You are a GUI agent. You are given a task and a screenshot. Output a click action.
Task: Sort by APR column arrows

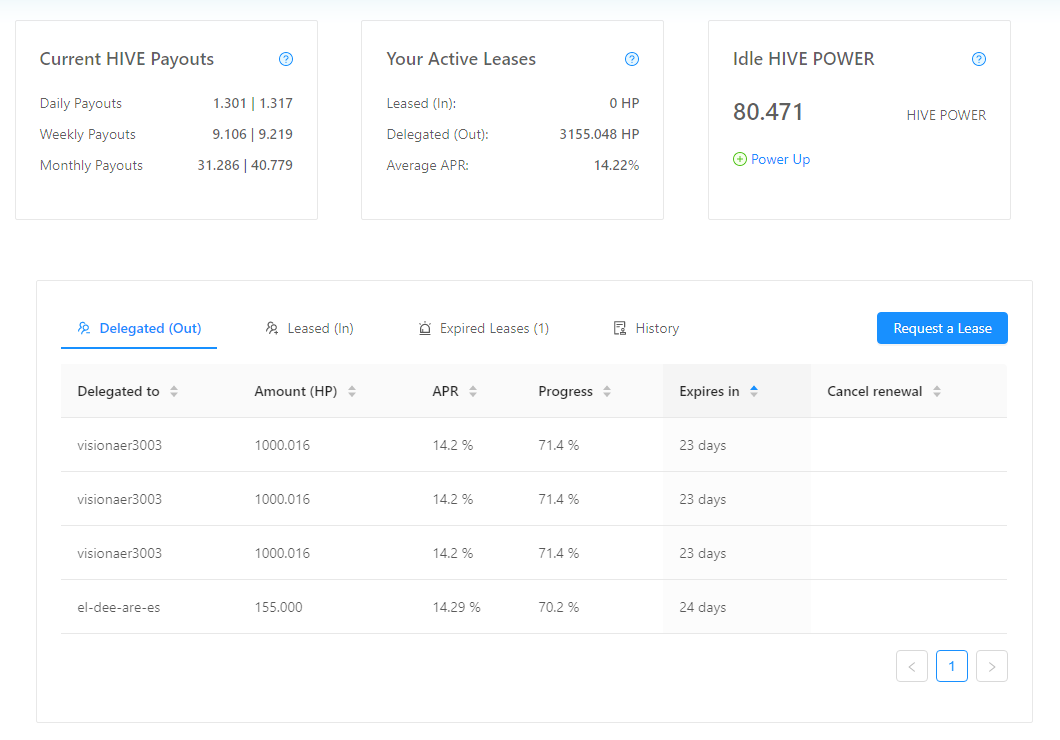[473, 391]
